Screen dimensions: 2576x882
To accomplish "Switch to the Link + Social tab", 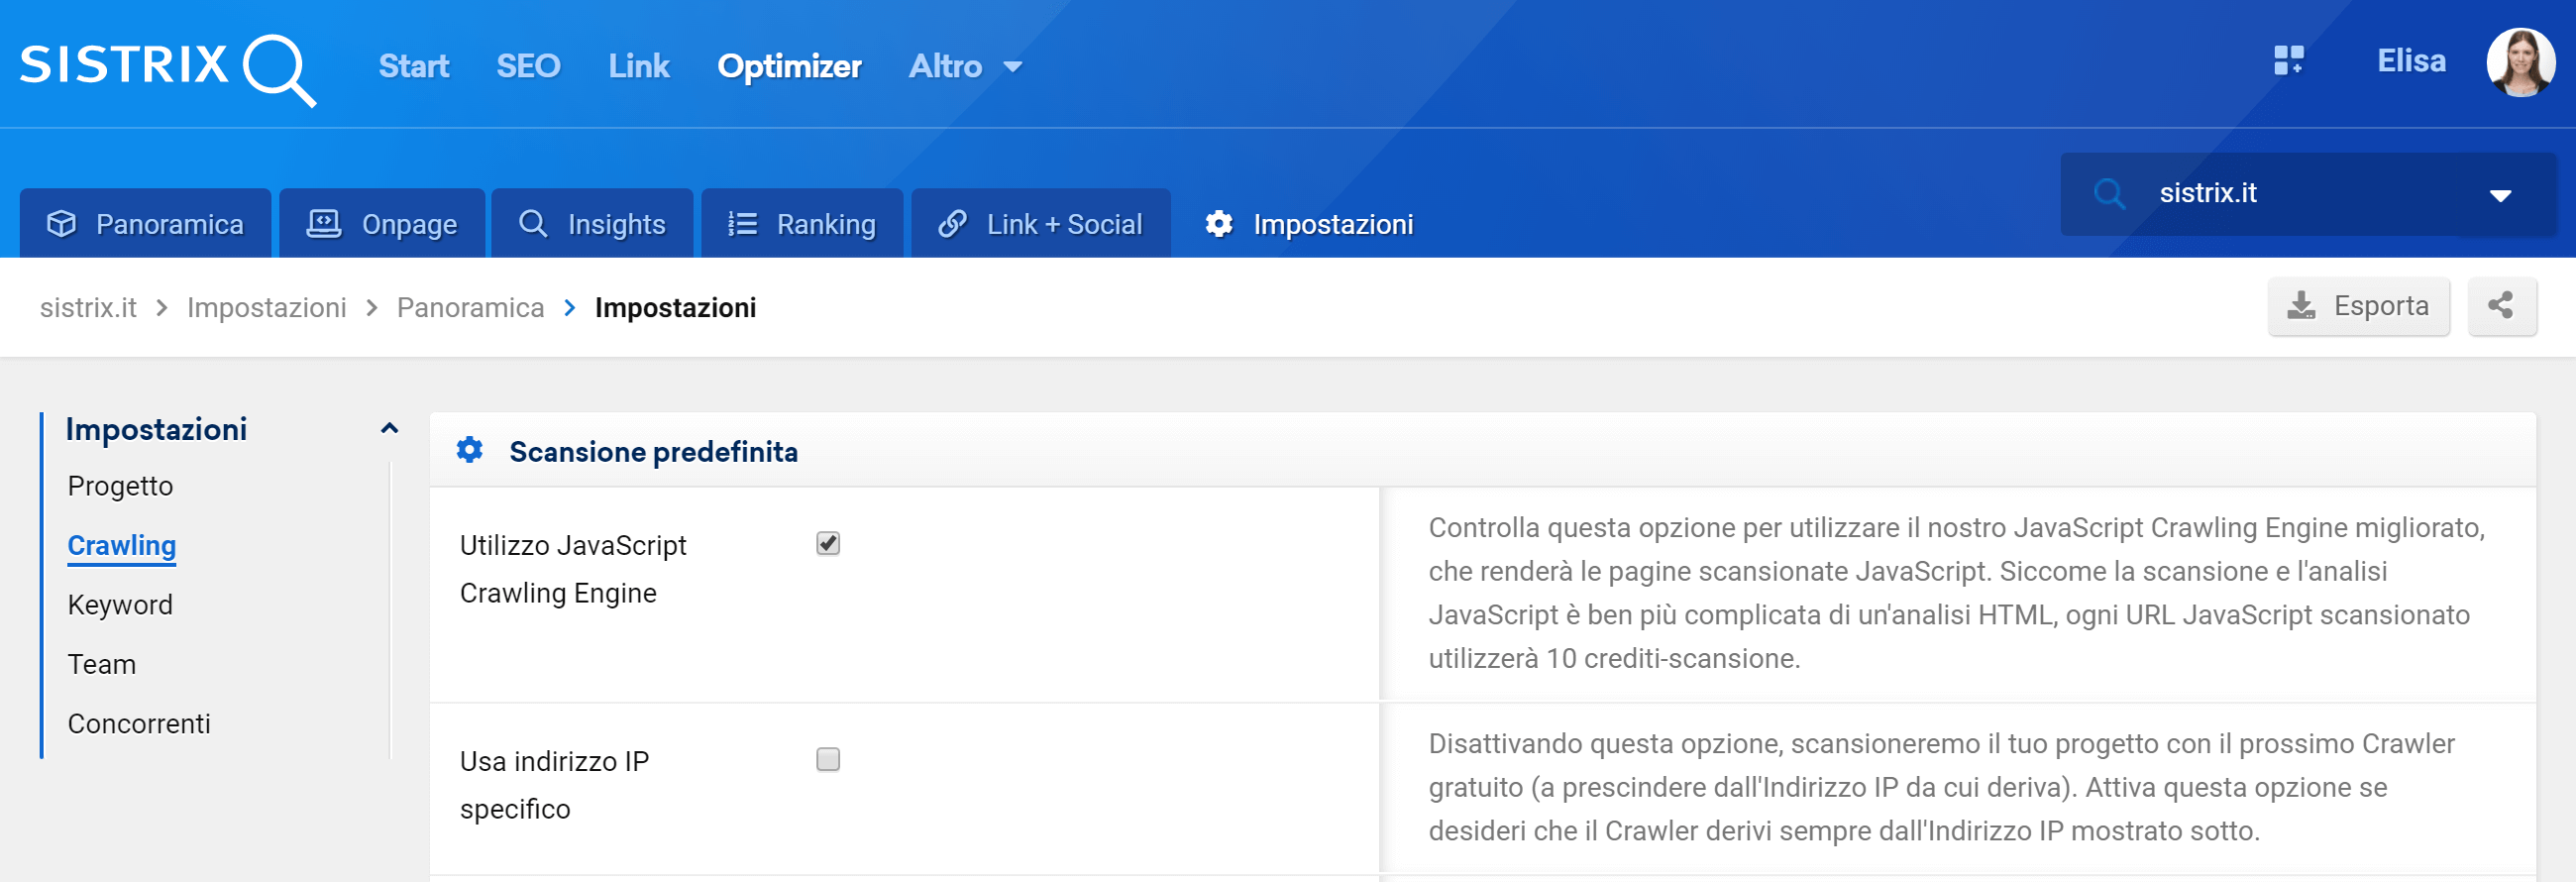I will click(x=1040, y=224).
